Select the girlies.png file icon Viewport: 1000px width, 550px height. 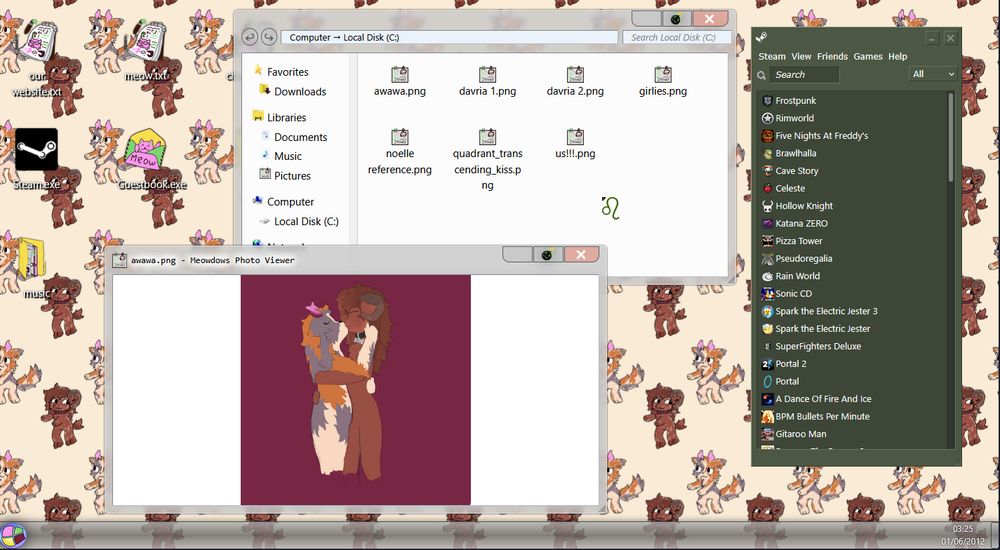pos(663,74)
